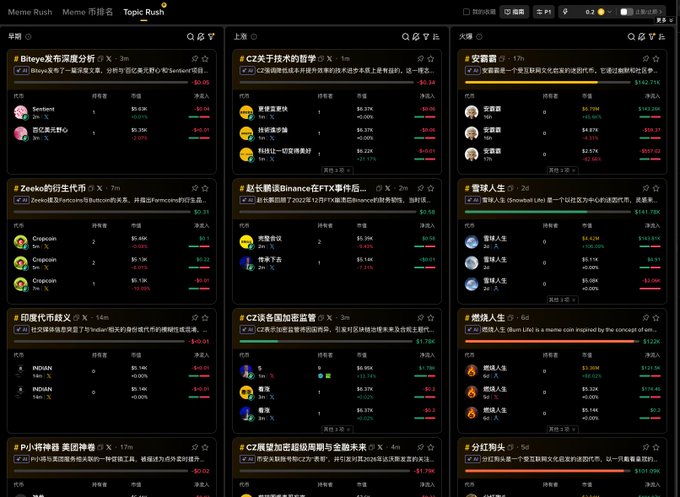Click the info icon beside 上涨

[254, 37]
